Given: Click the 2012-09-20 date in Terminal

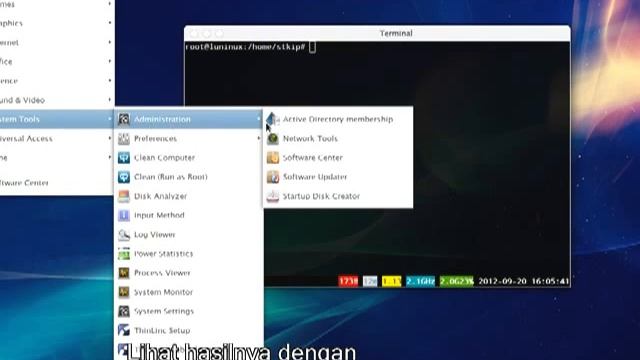Looking at the screenshot, I should click(502, 281).
